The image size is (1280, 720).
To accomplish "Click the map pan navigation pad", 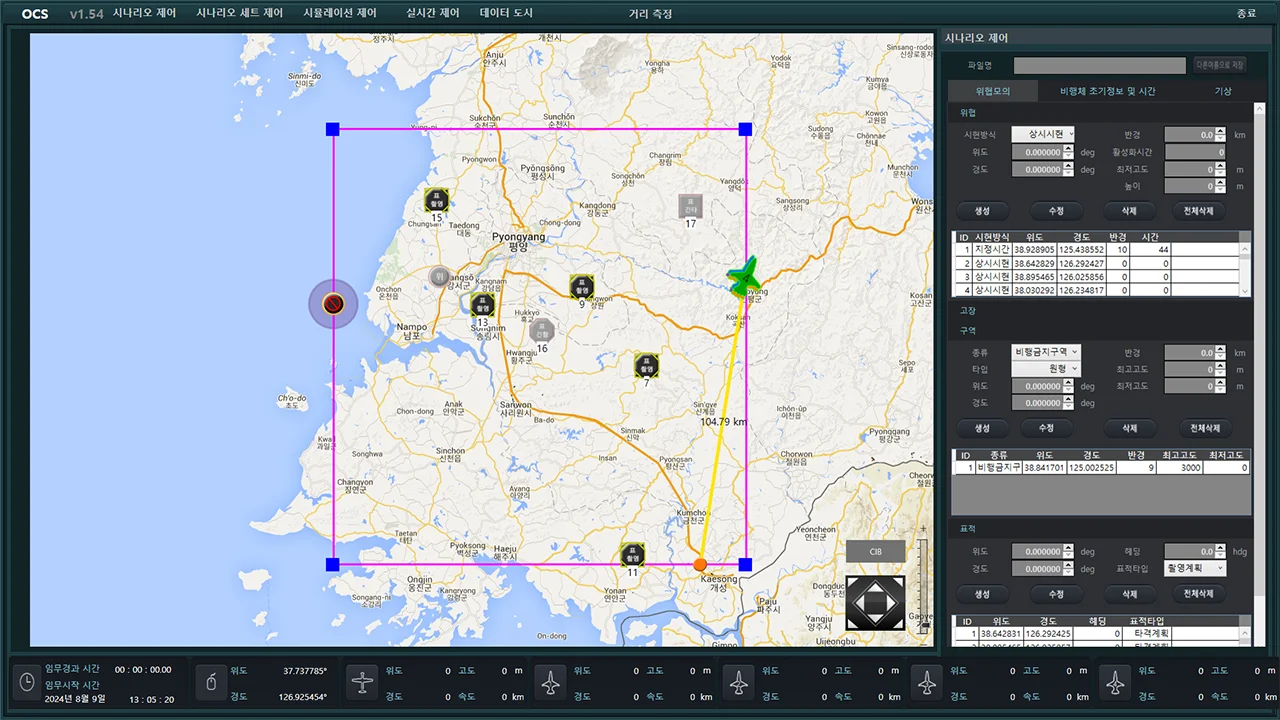I will (875, 603).
